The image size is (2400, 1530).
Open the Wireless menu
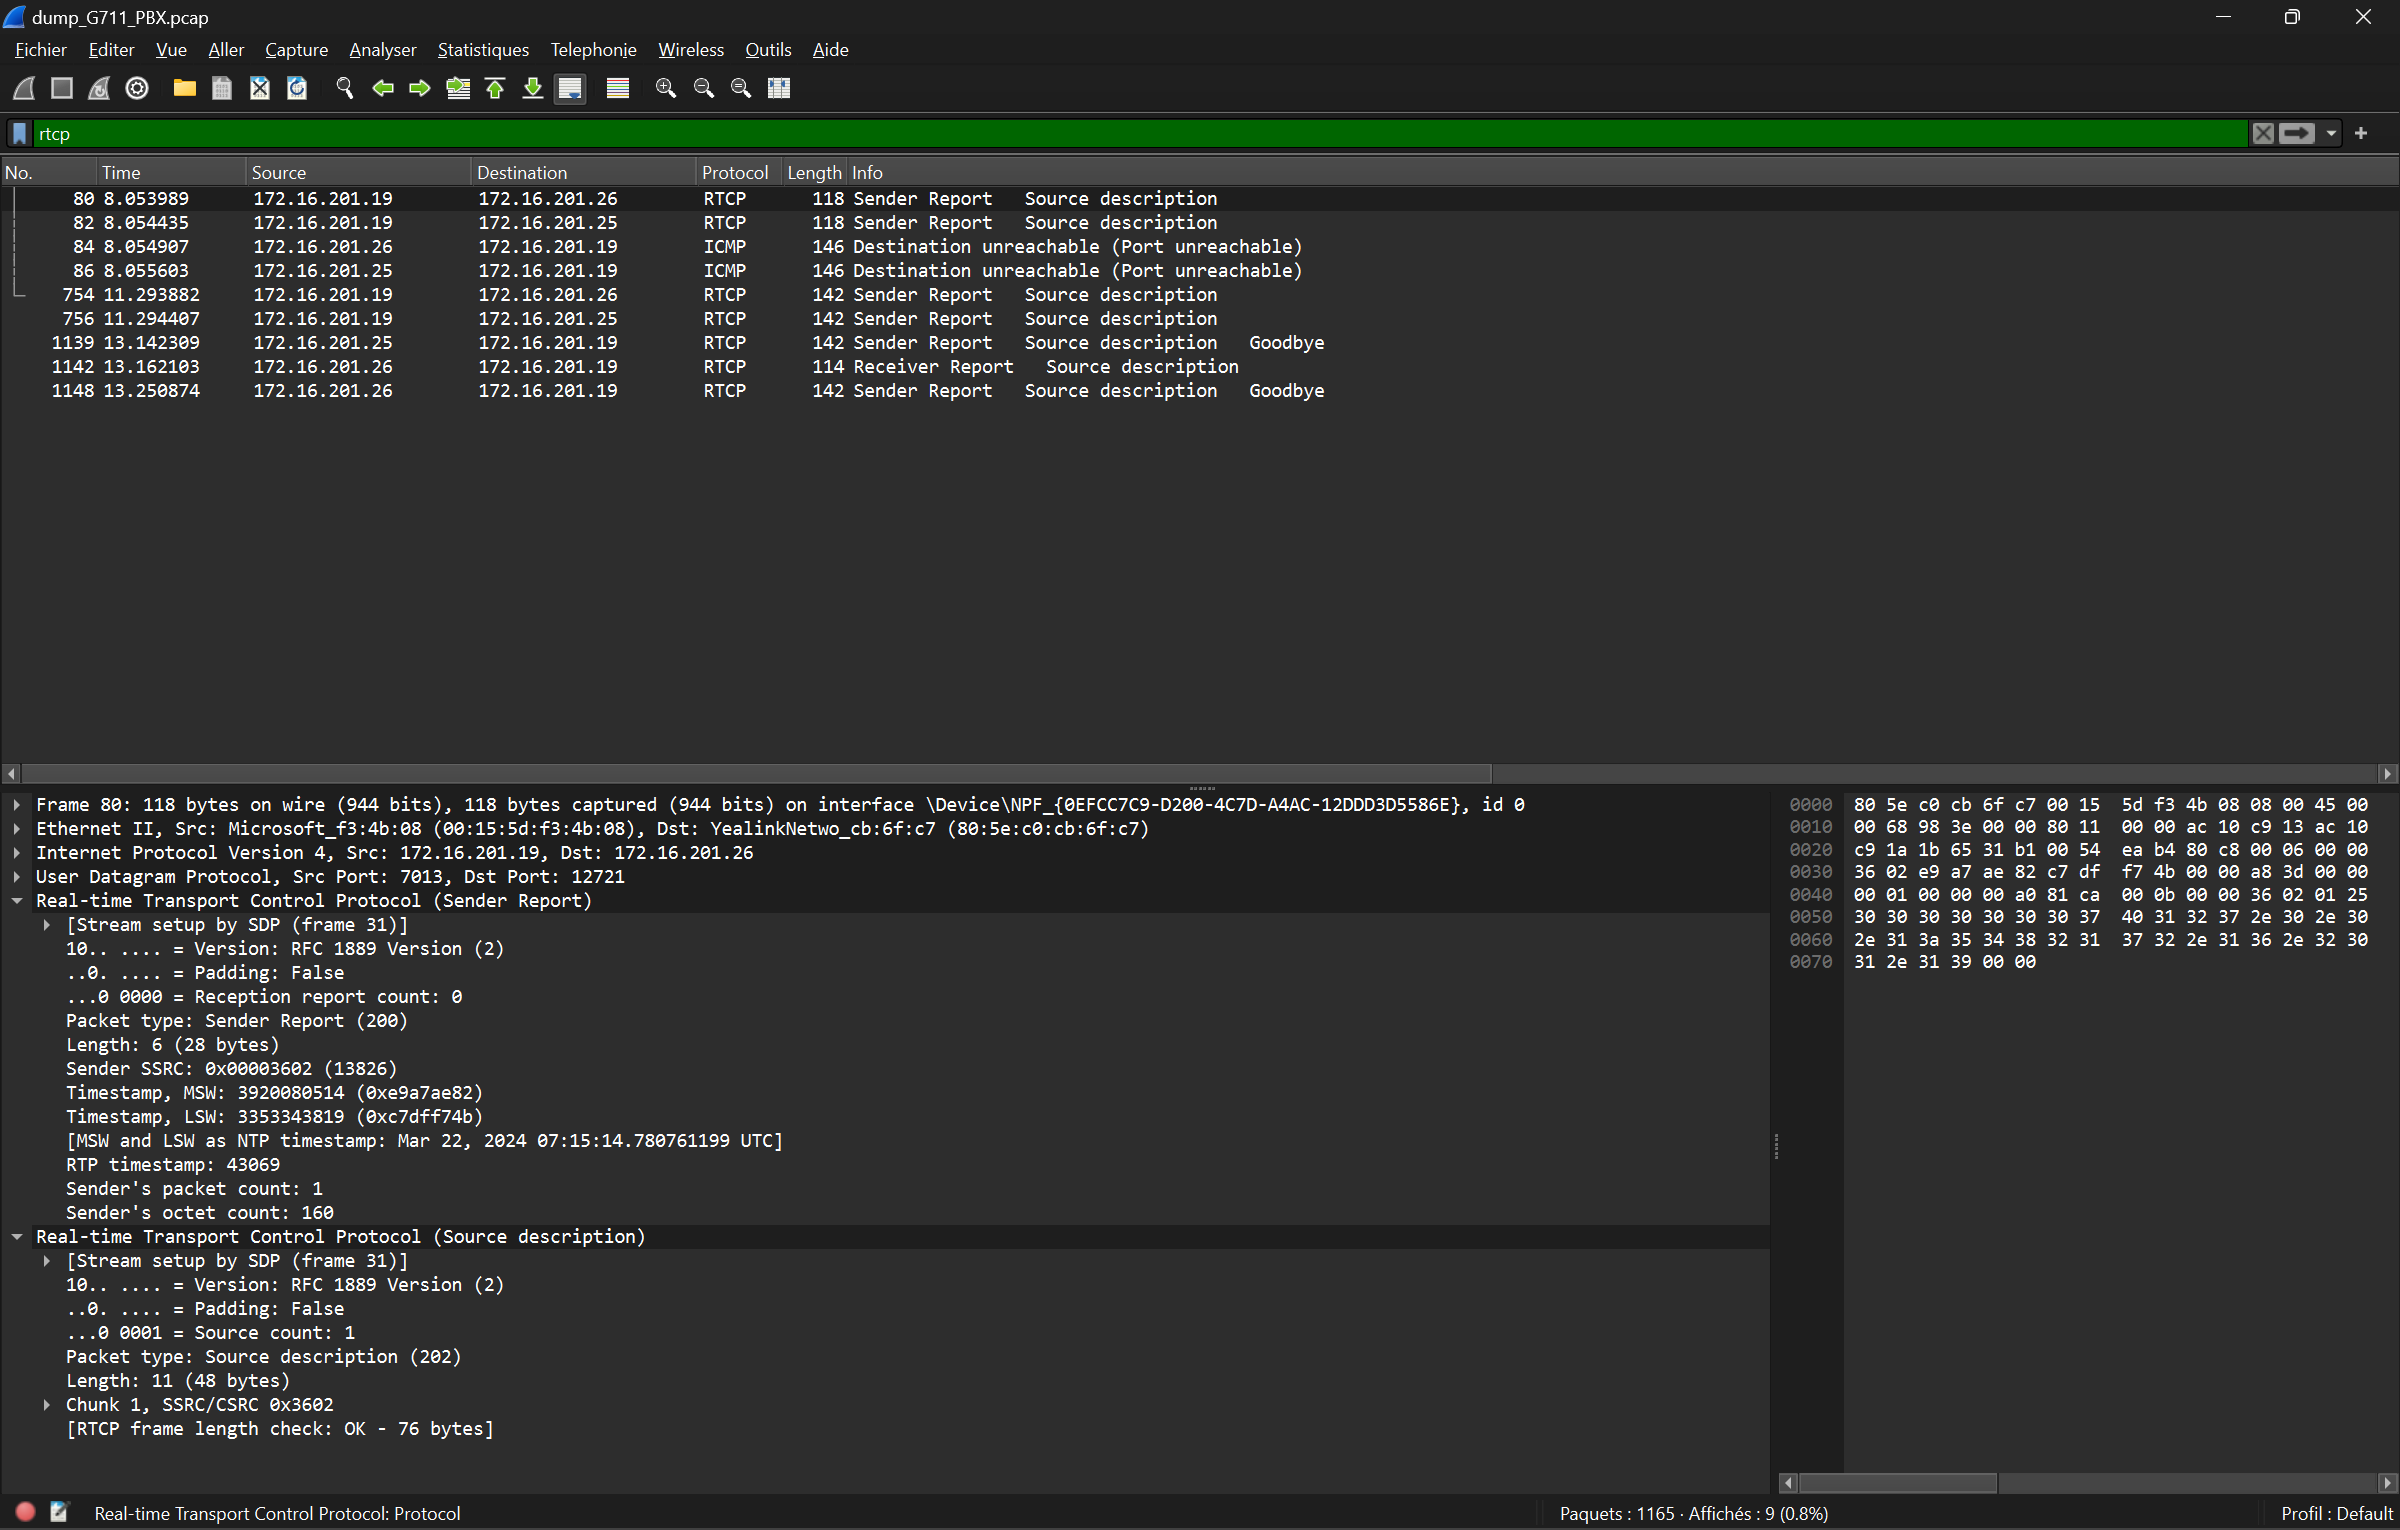pyautogui.click(x=690, y=50)
